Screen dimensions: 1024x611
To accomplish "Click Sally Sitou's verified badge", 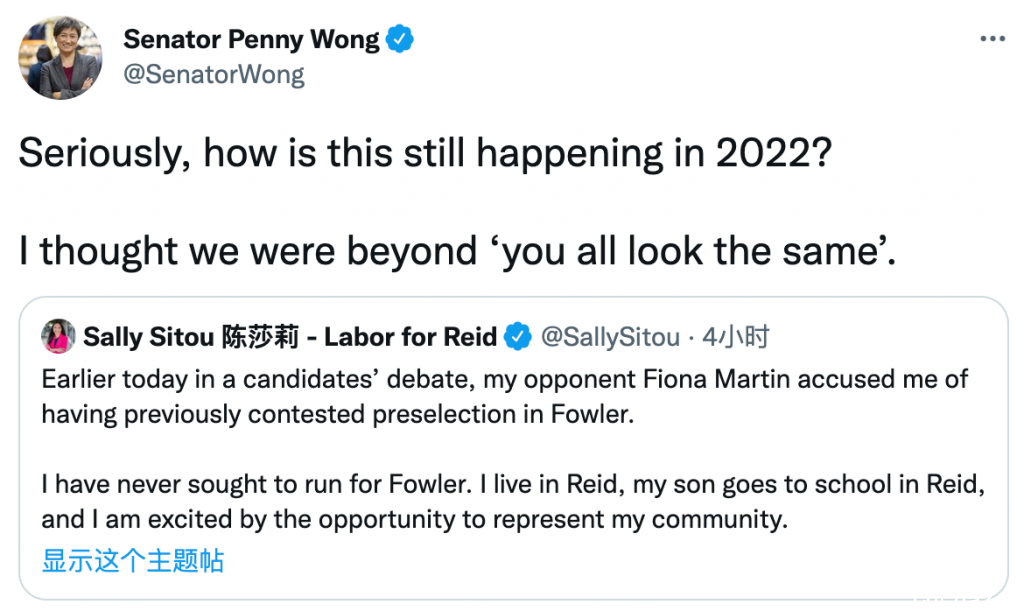I will 518,337.
